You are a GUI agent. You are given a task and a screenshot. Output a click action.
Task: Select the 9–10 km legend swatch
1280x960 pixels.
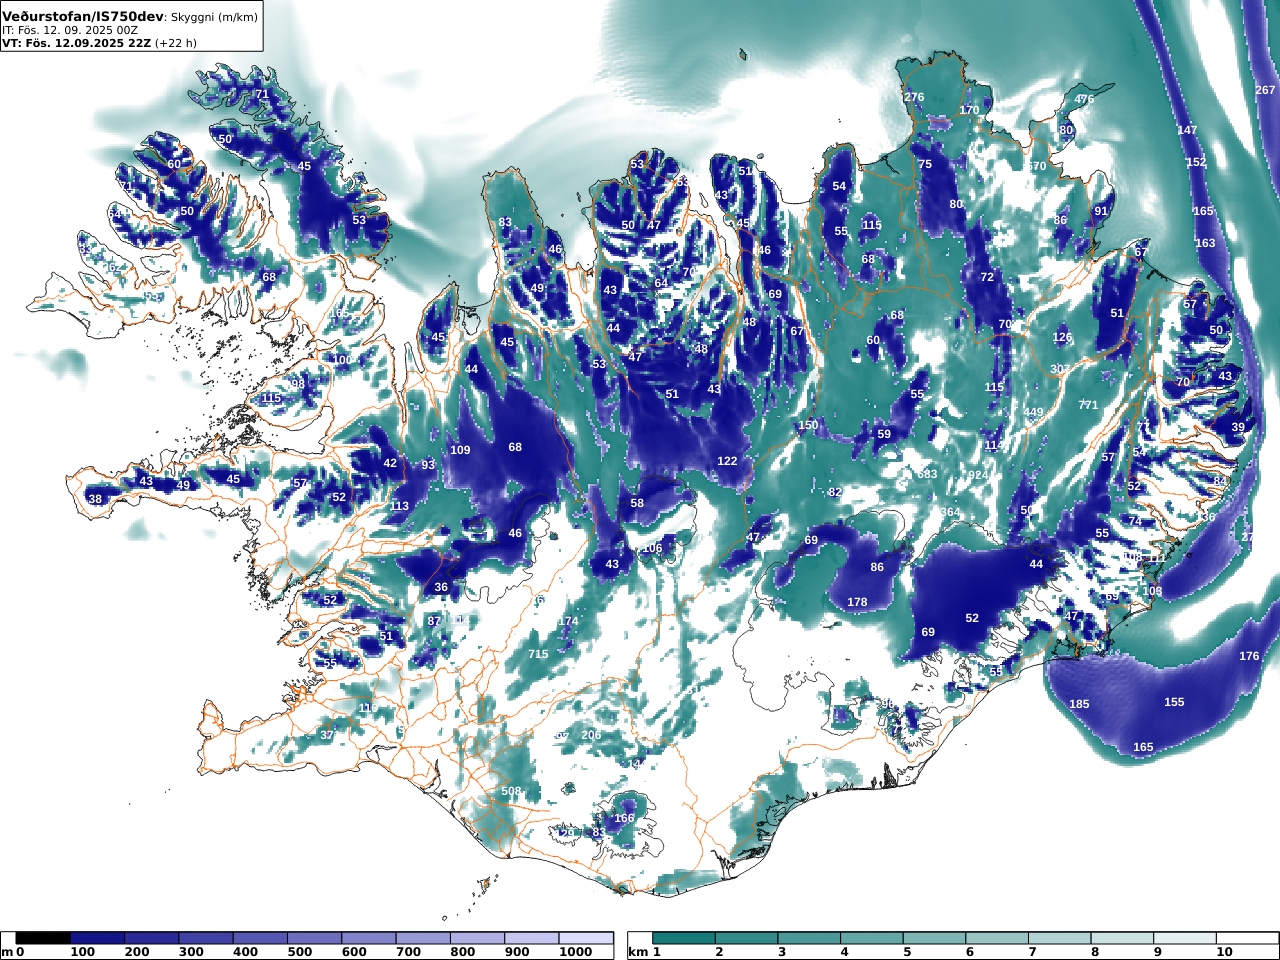1184,938
